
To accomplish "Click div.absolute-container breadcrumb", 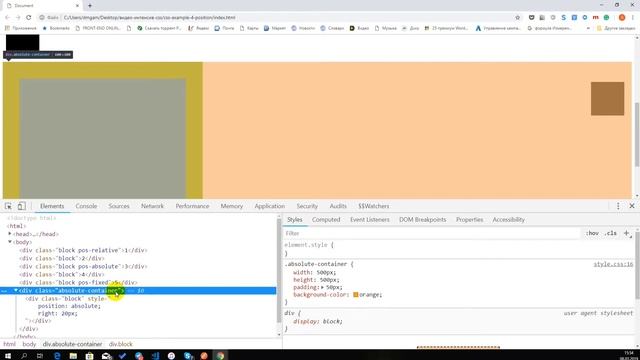I will 72,344.
